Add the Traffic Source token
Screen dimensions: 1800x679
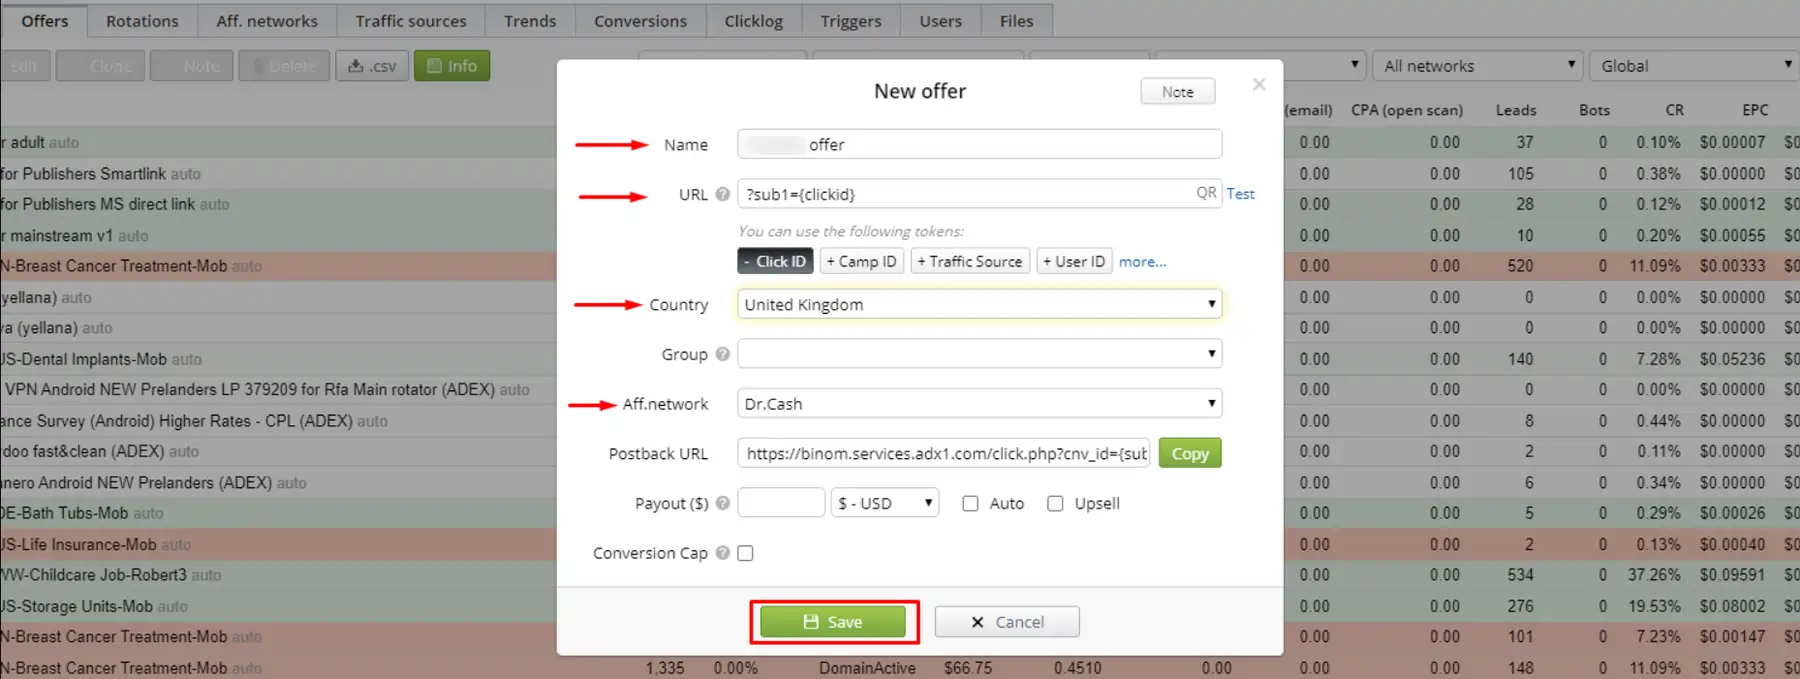(x=970, y=261)
